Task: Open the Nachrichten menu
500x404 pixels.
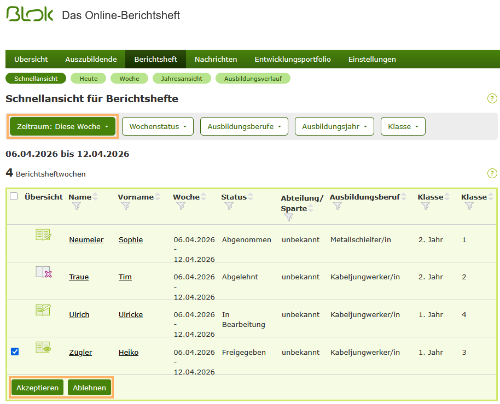Action: tap(216, 59)
